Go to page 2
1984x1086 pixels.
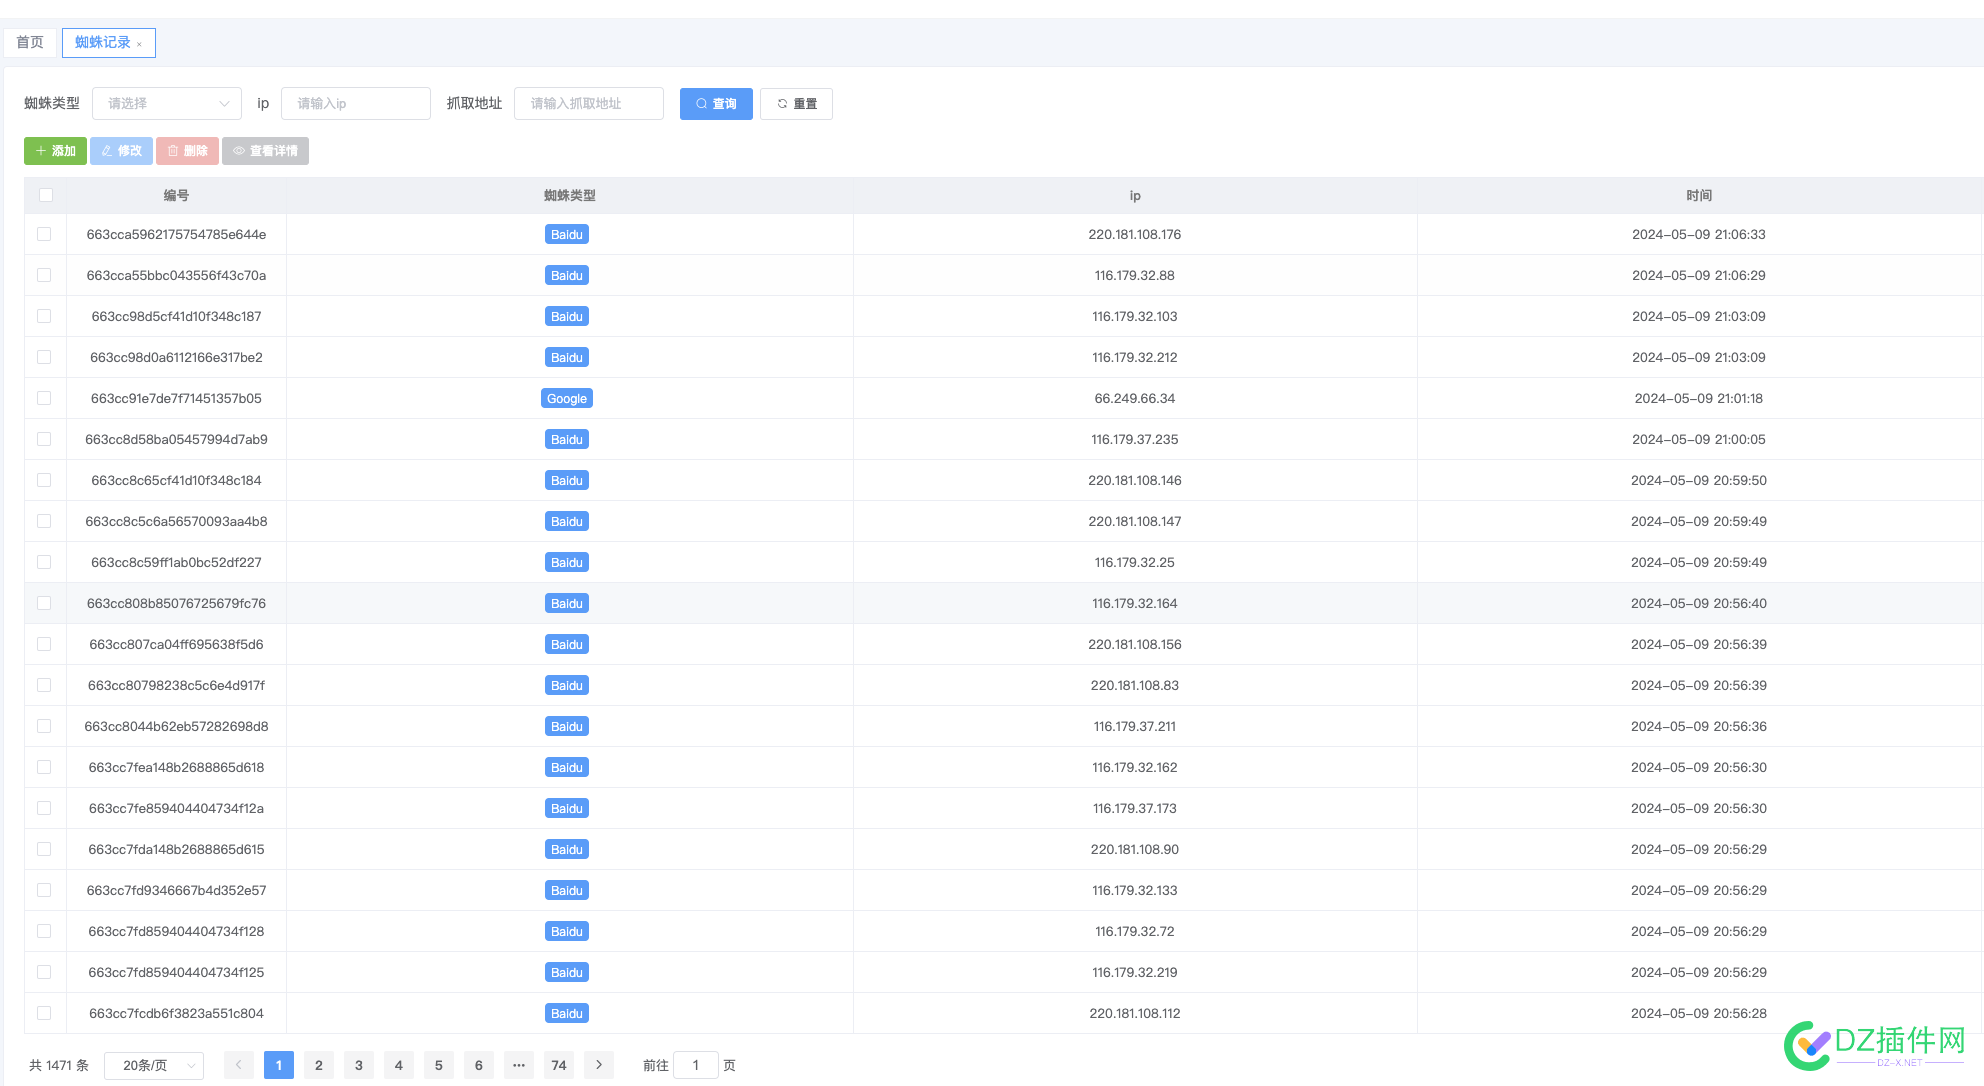(x=319, y=1065)
